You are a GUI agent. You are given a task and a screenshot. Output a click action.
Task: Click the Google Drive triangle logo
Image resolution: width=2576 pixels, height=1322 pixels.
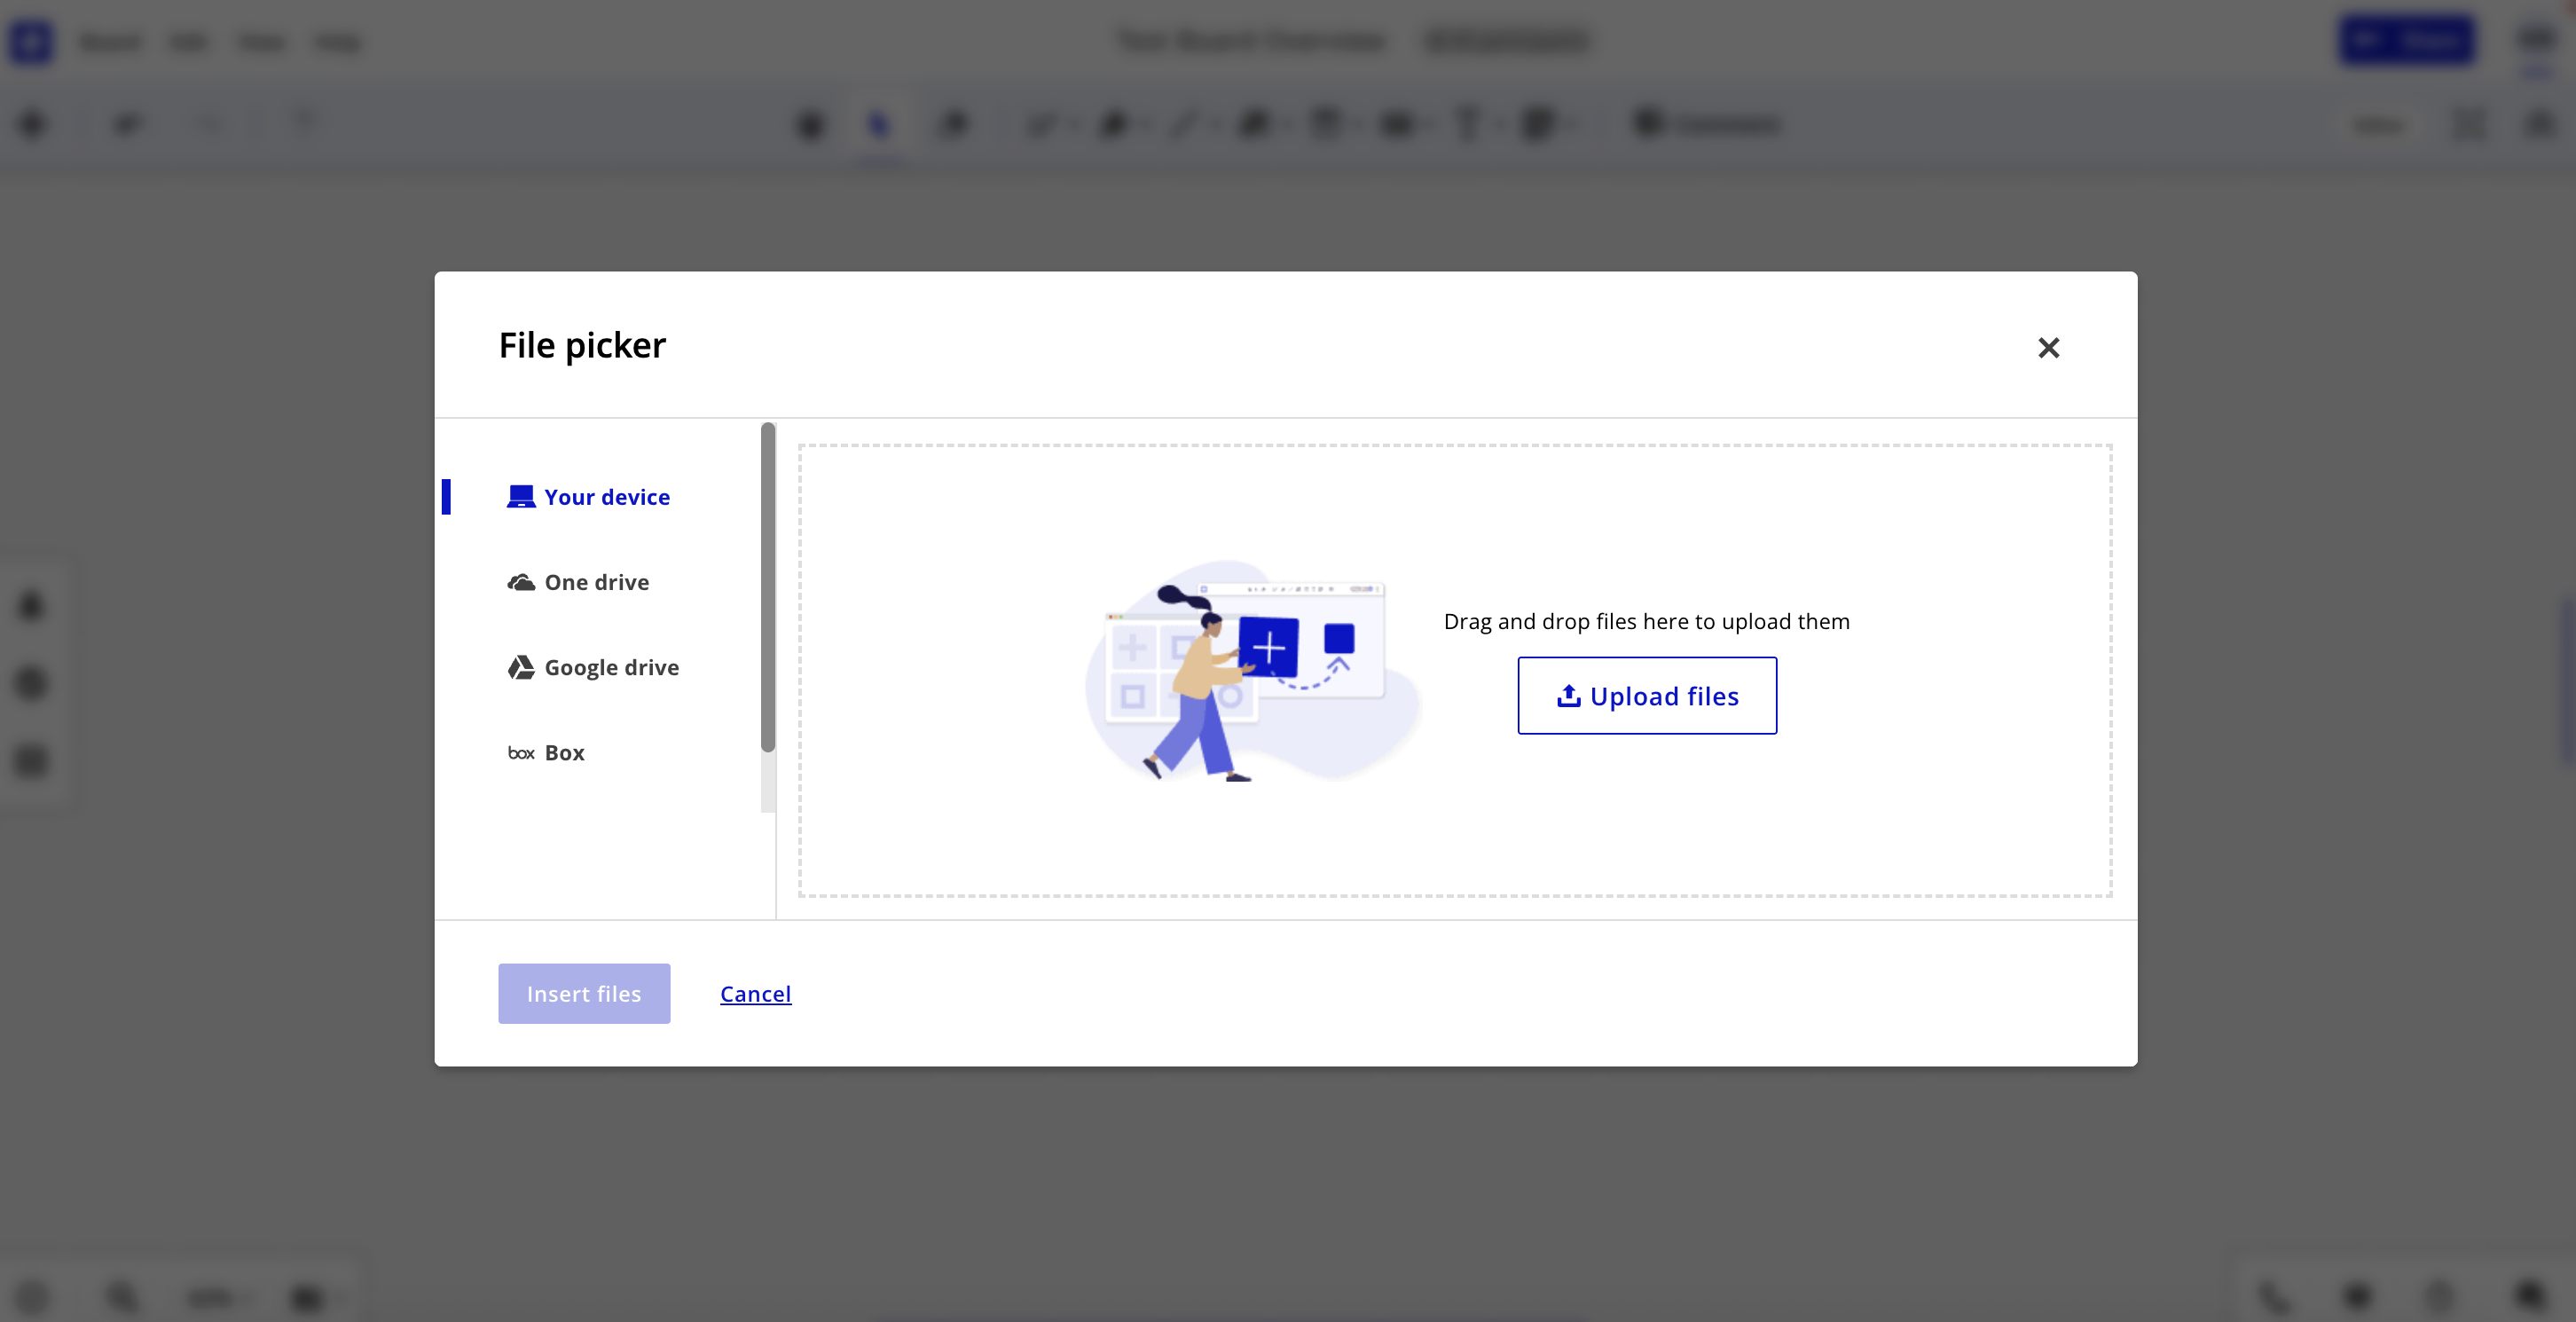point(520,667)
